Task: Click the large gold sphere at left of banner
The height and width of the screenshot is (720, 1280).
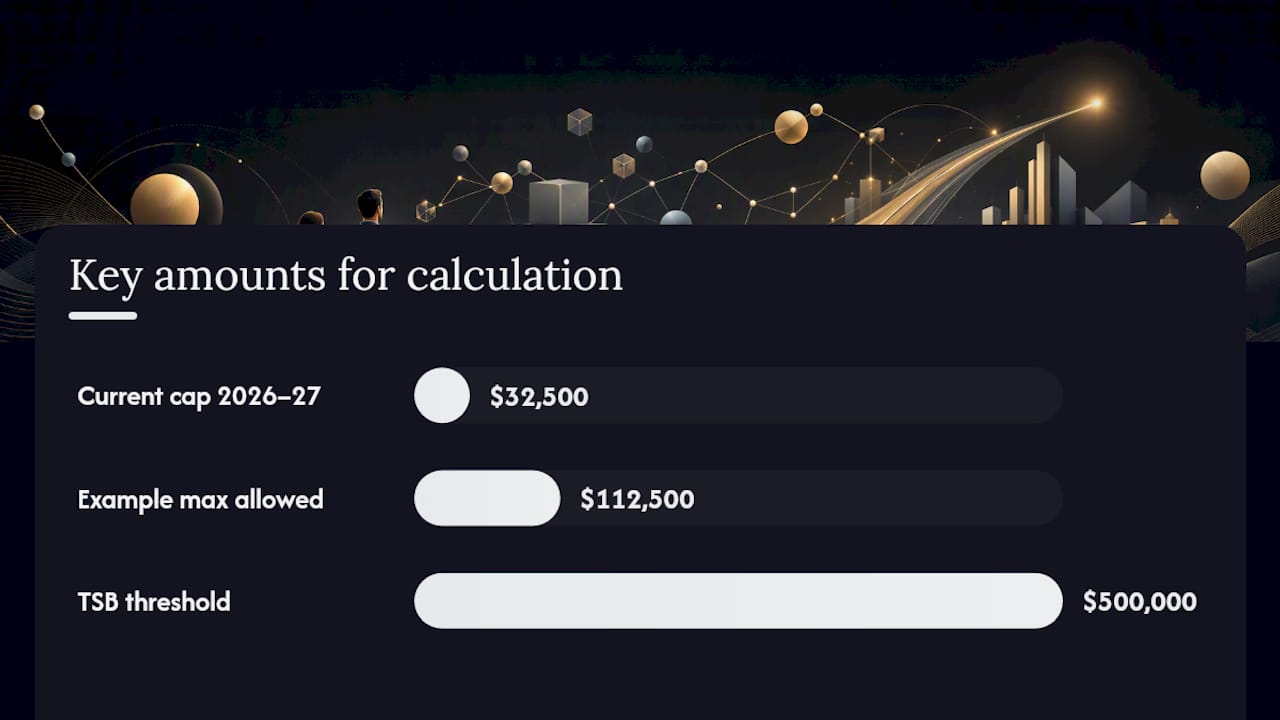Action: [x=165, y=199]
